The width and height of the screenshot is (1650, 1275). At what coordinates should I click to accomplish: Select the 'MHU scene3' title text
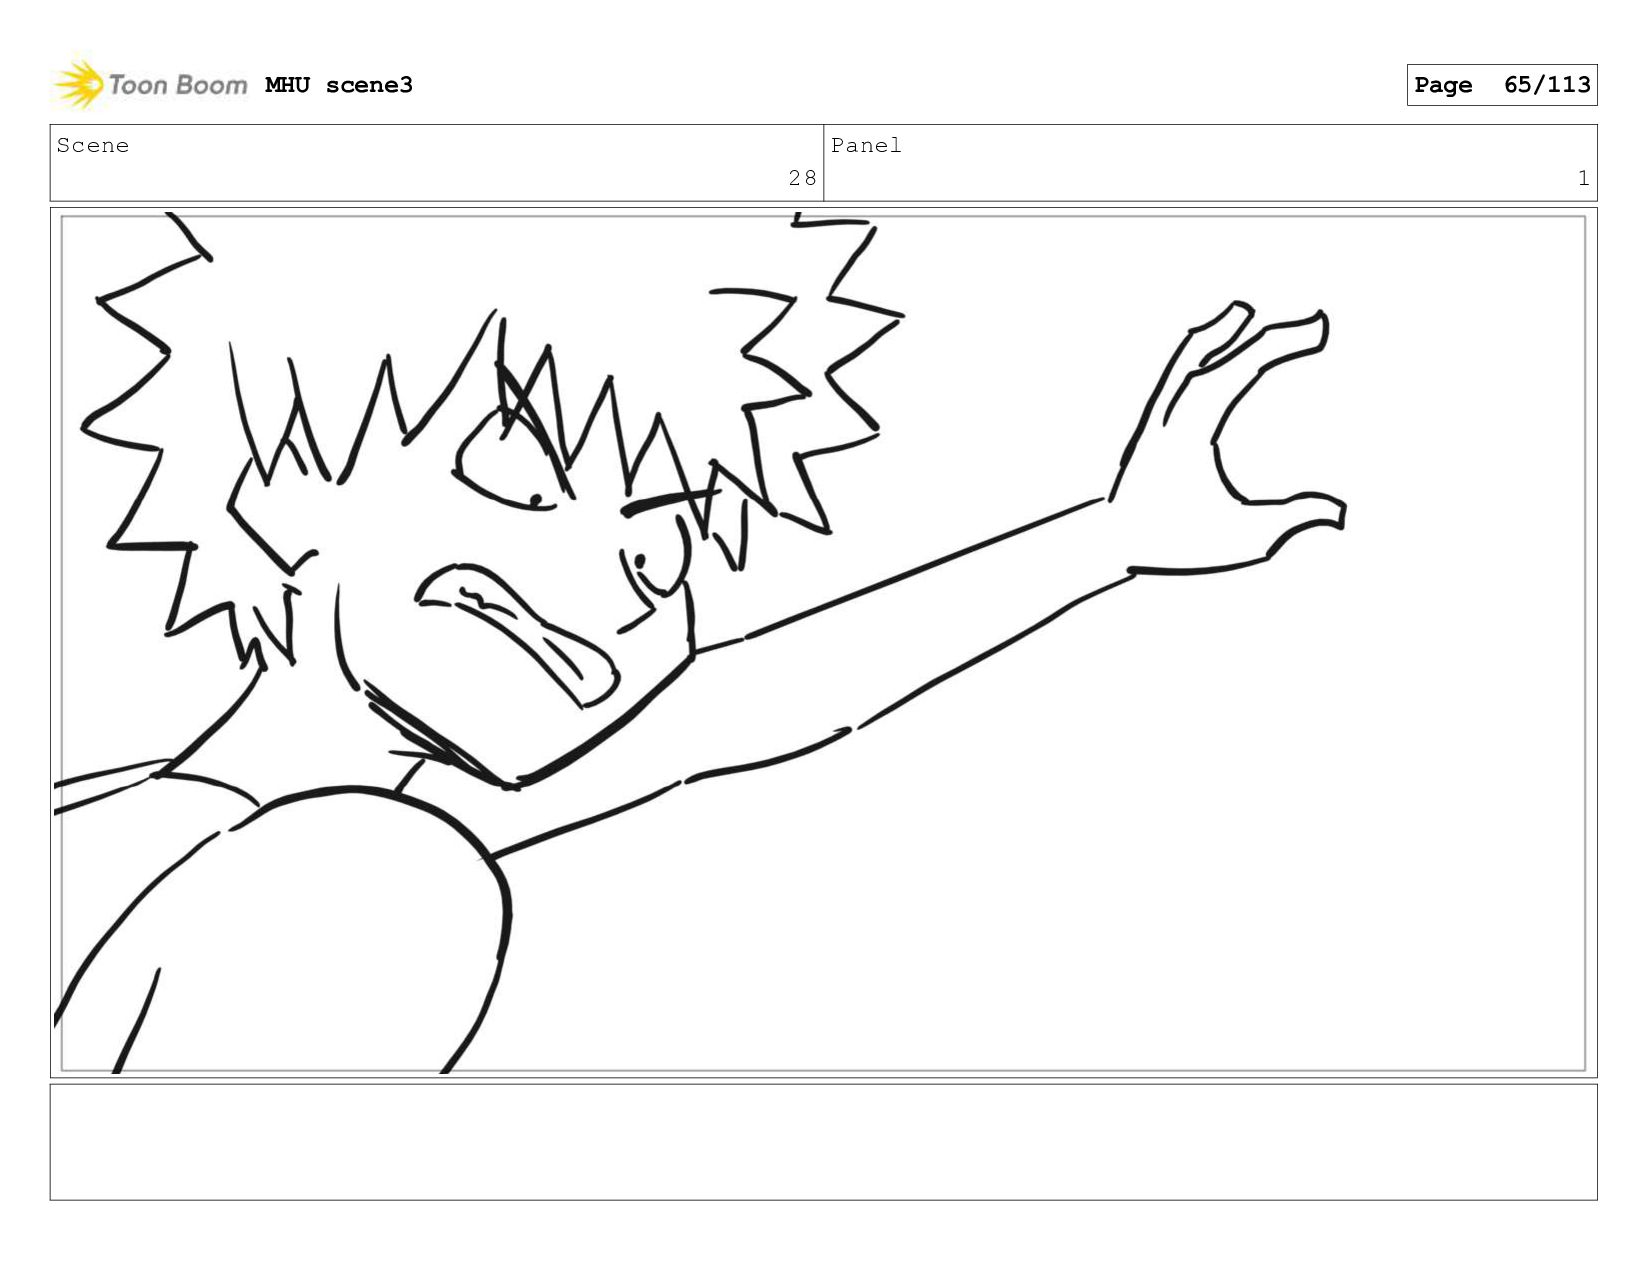[x=339, y=85]
